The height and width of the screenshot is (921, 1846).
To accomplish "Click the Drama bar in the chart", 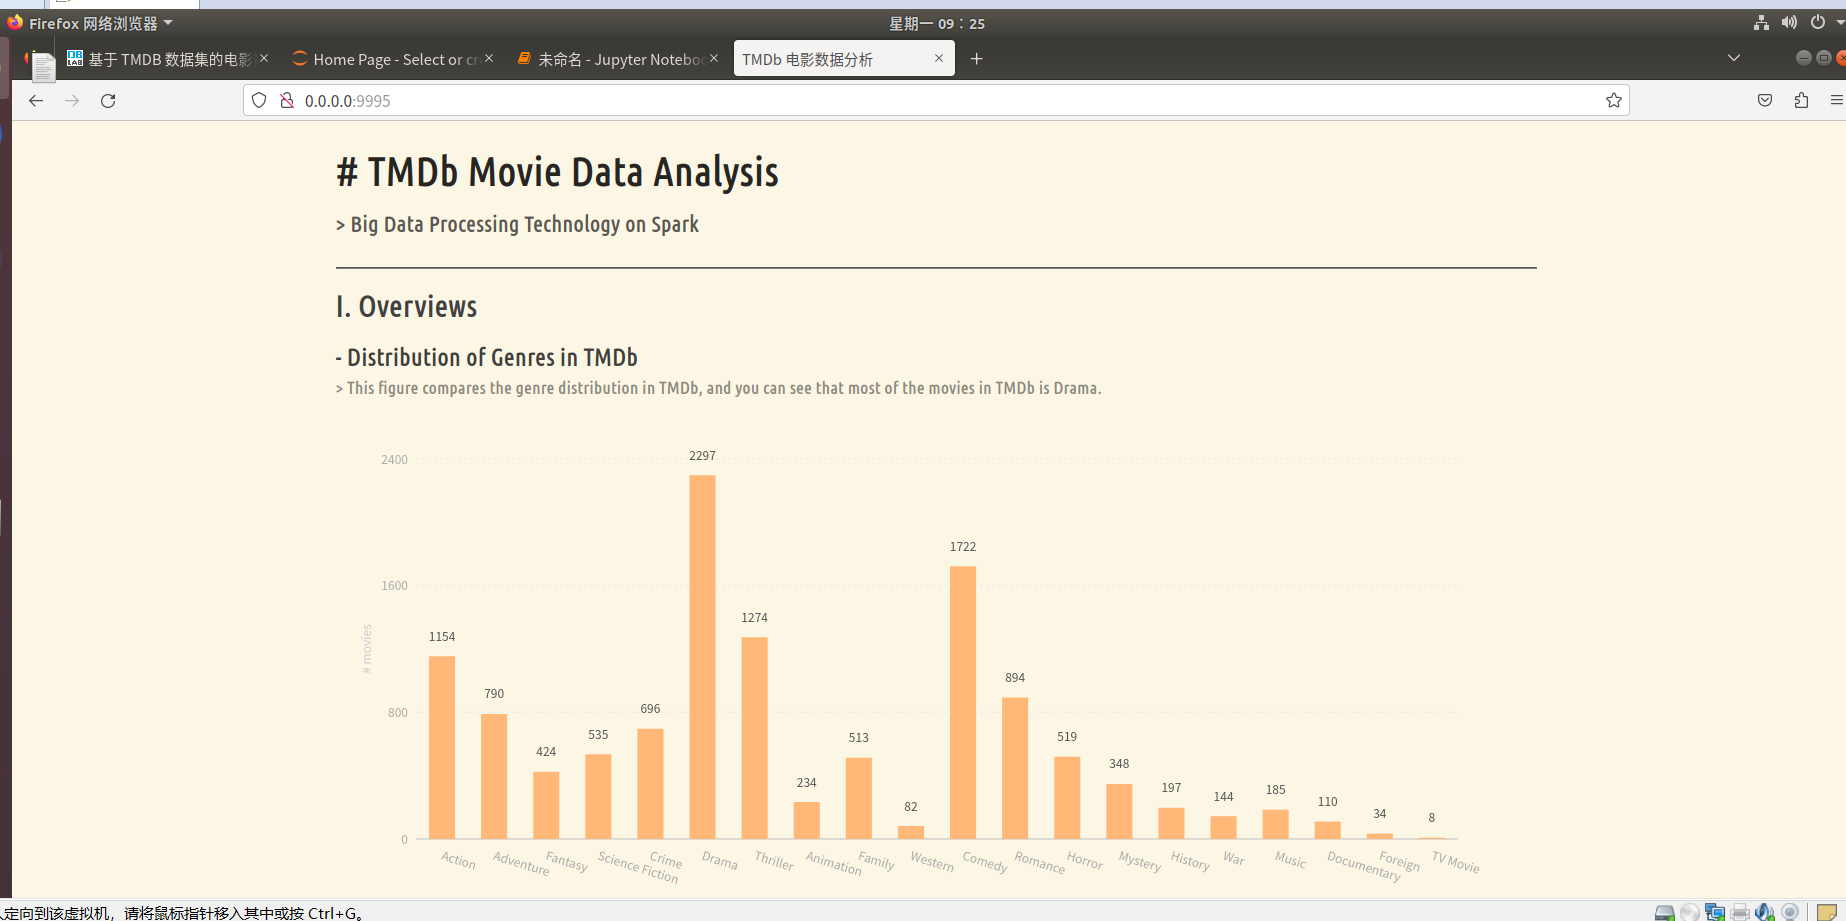I will coord(702,657).
